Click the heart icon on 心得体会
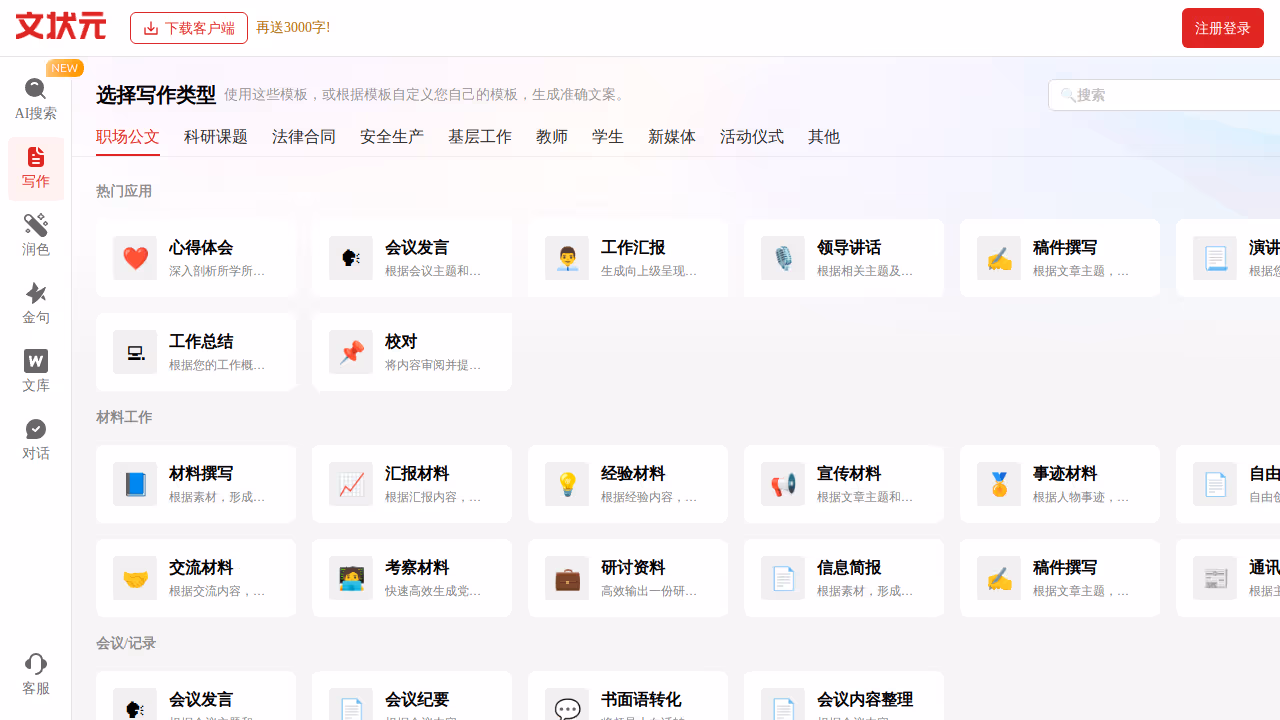 (135, 258)
